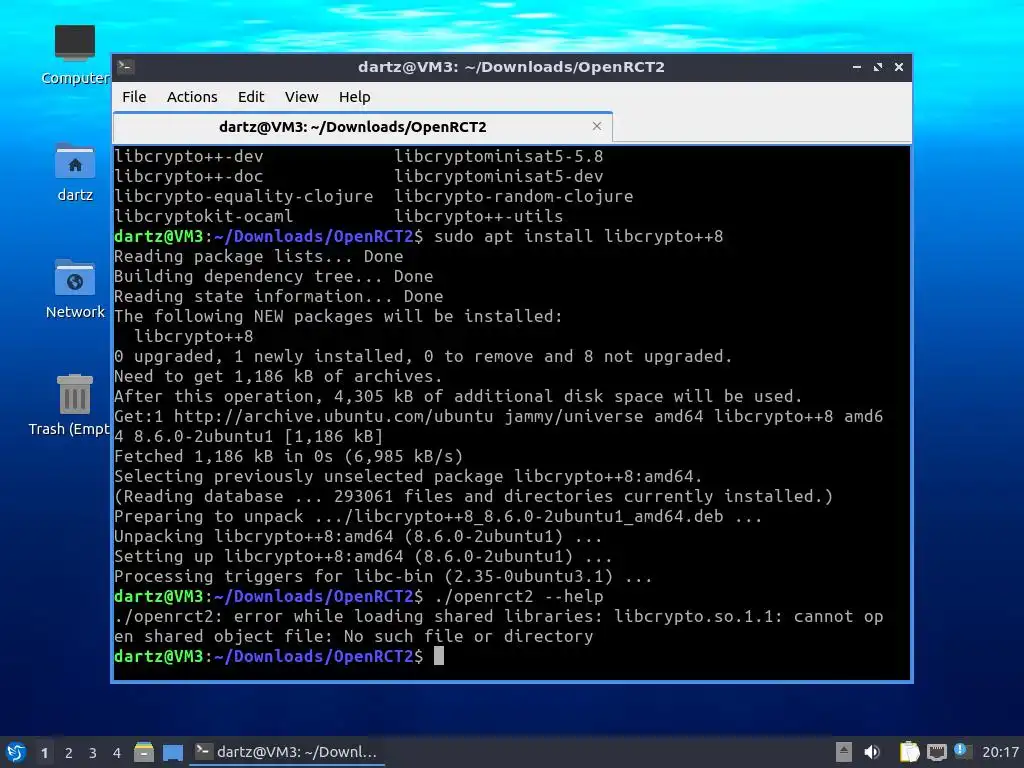Click the 'libcryptokit-ocaml' package name

(203, 216)
